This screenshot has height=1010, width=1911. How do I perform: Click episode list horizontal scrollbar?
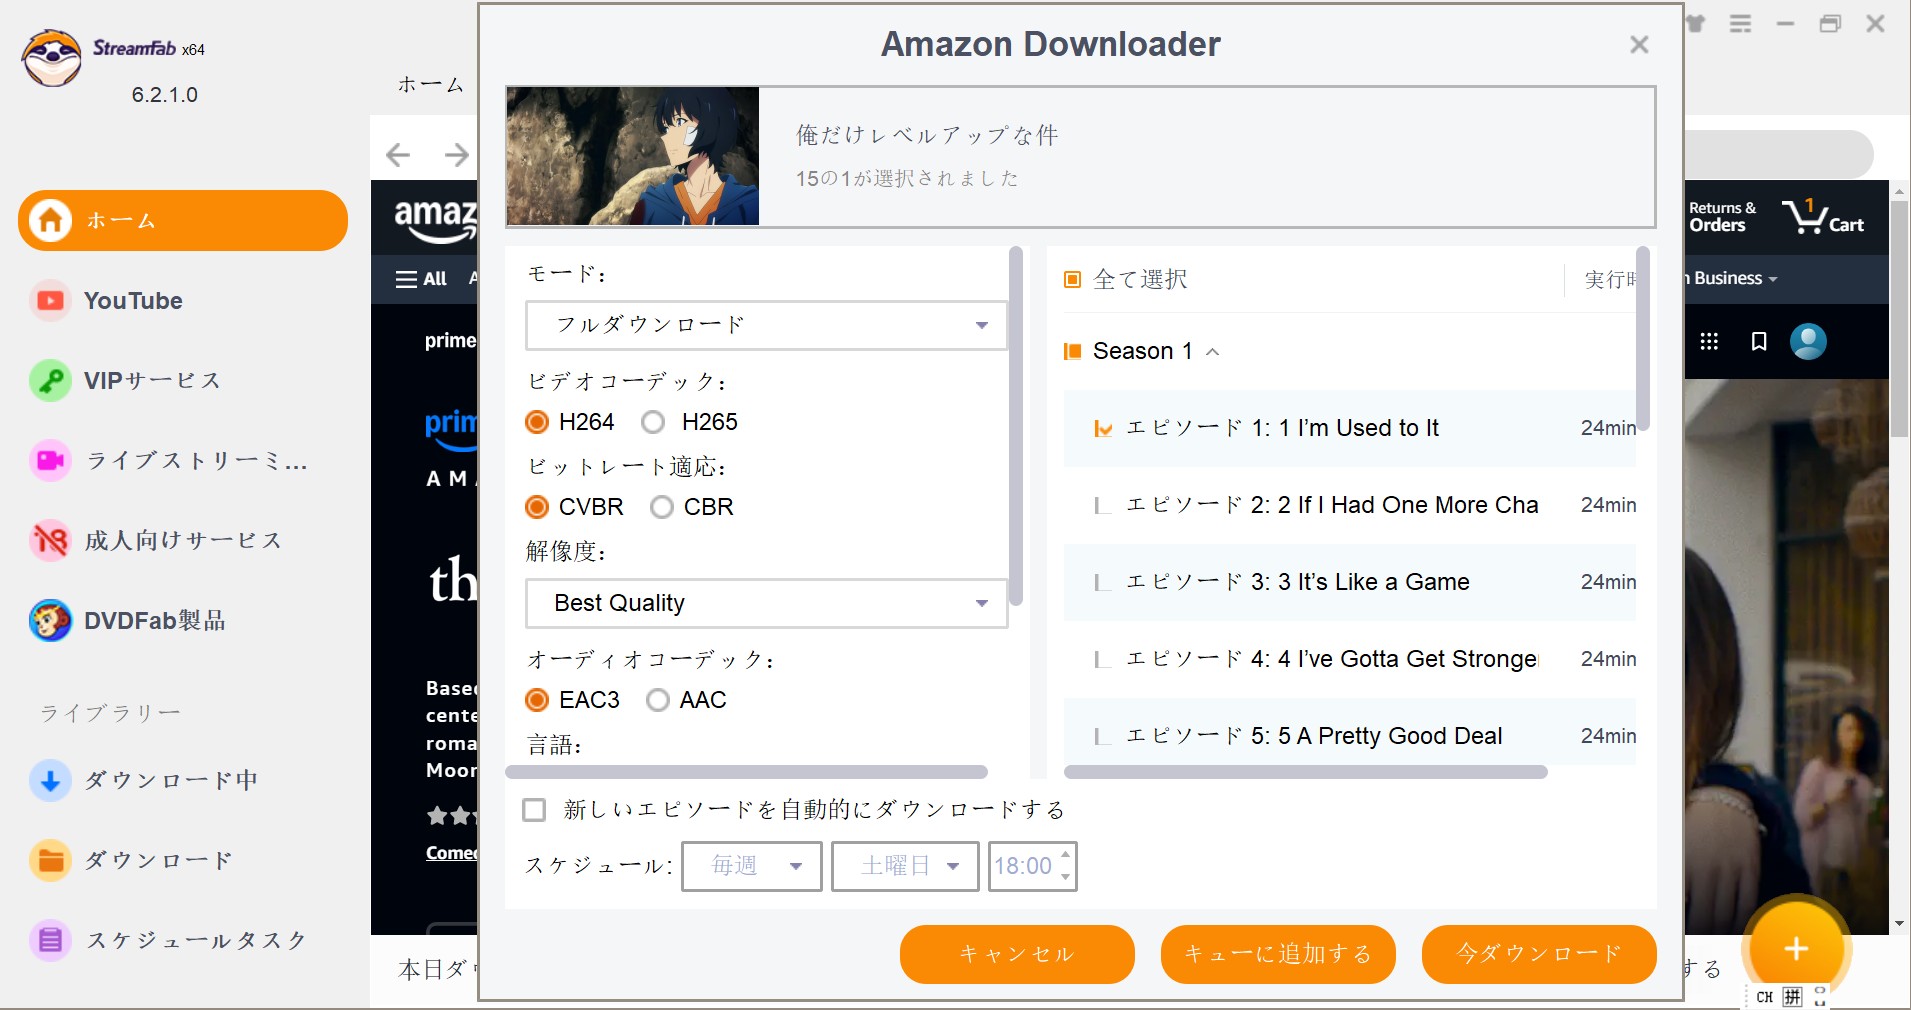[x=1306, y=772]
